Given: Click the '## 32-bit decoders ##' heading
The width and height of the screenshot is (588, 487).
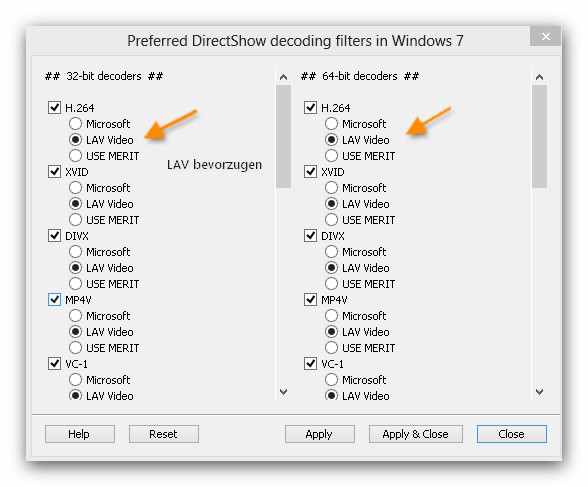Looking at the screenshot, I should pos(104,76).
